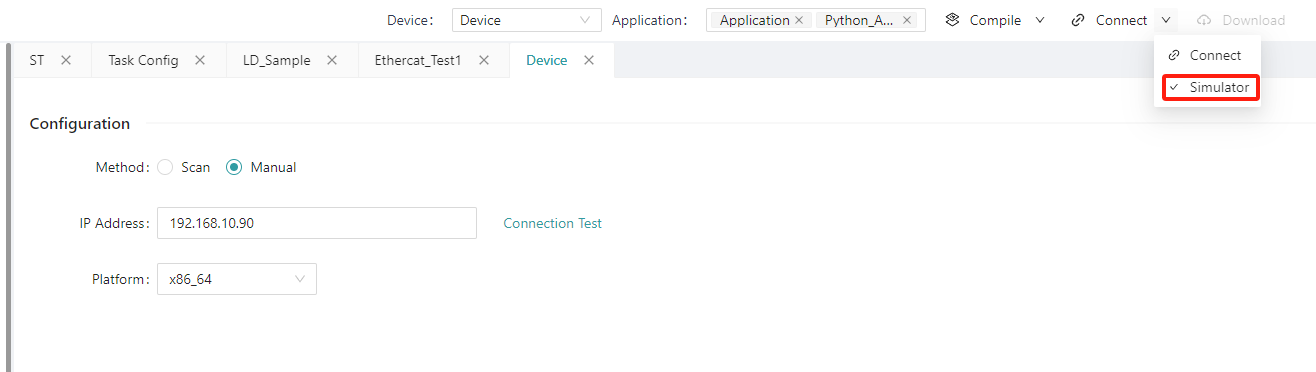
Task: Click the Connection Test link
Action: (x=552, y=223)
